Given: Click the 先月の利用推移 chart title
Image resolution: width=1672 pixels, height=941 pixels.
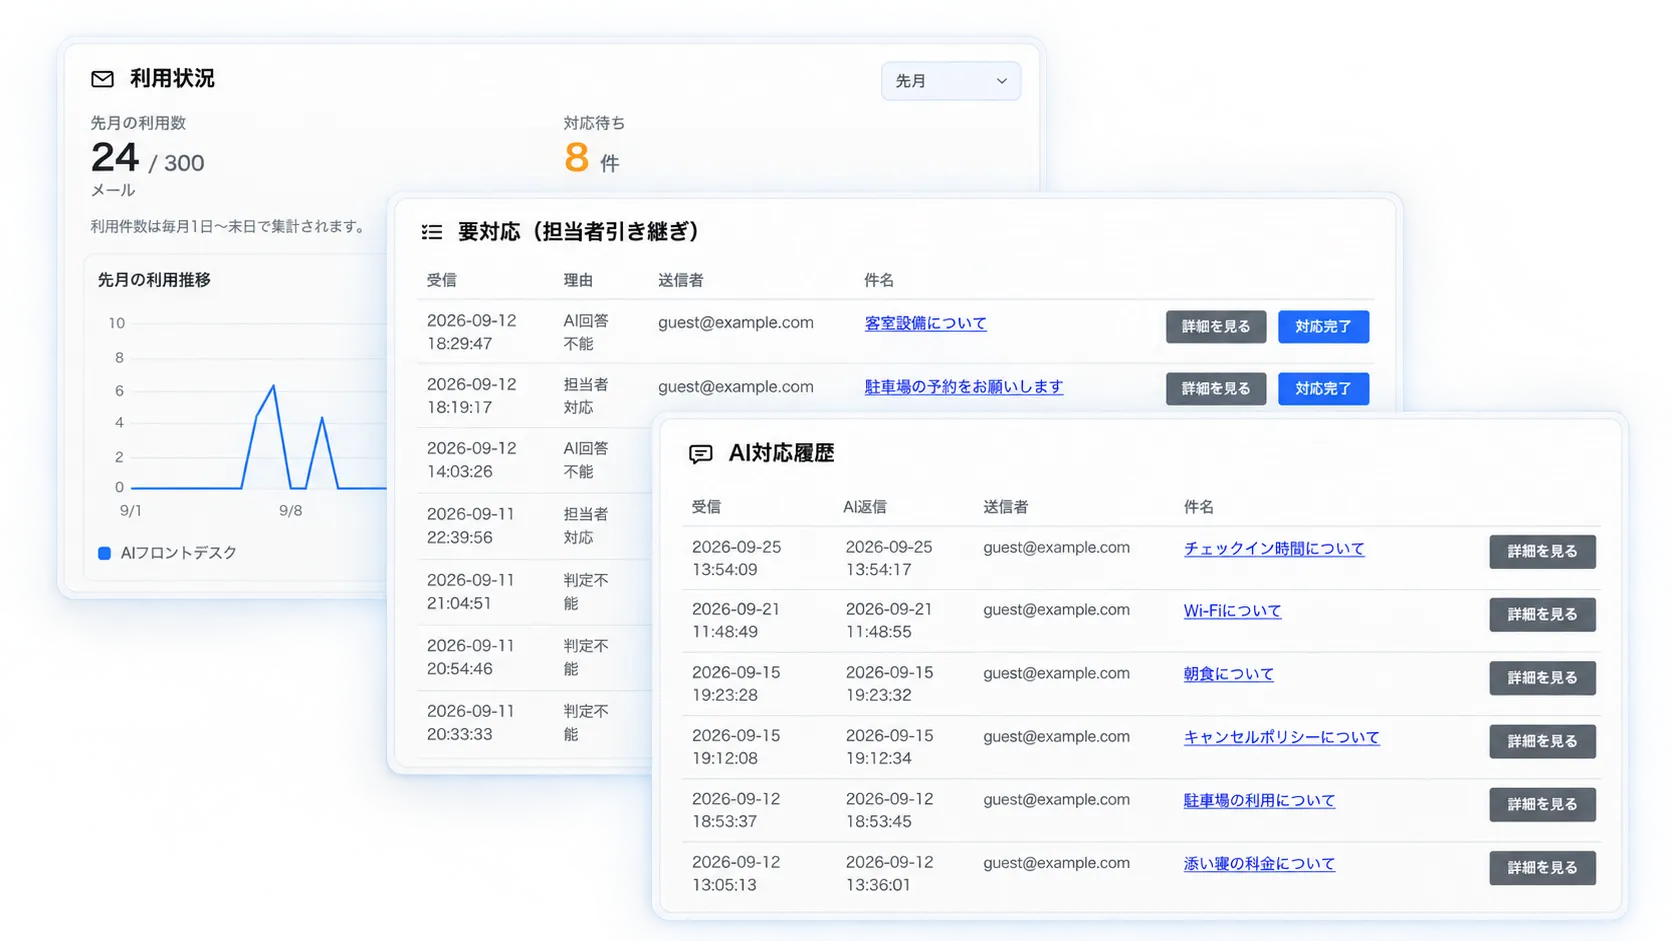Looking at the screenshot, I should pyautogui.click(x=154, y=280).
